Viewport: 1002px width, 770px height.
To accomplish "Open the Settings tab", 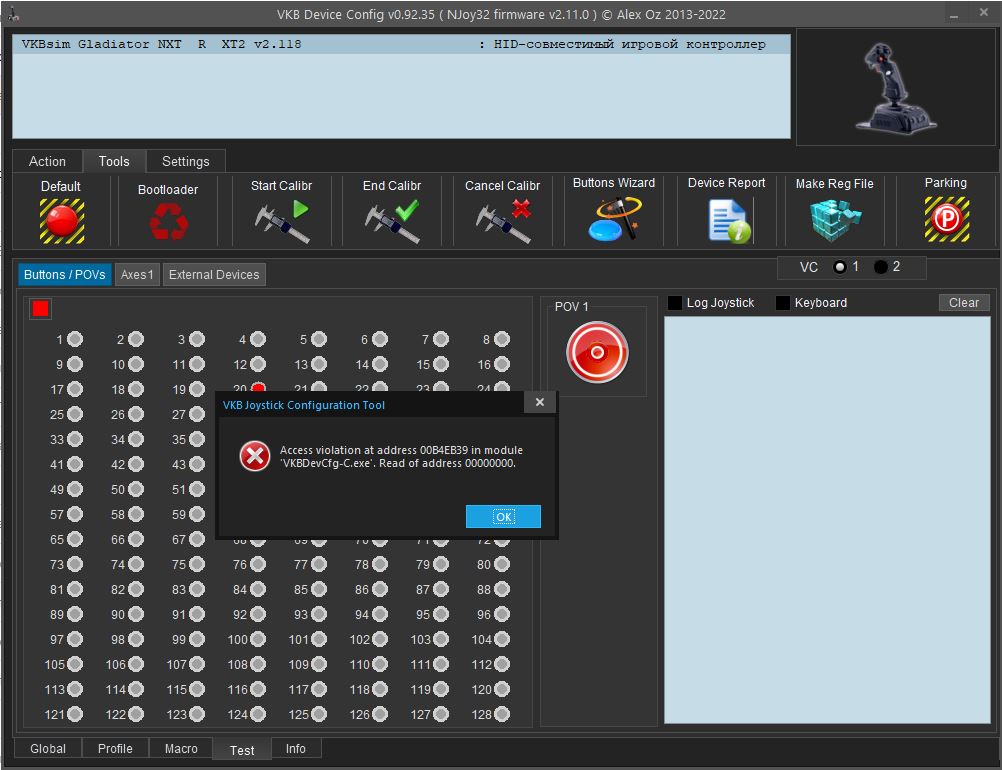I will click(x=186, y=162).
